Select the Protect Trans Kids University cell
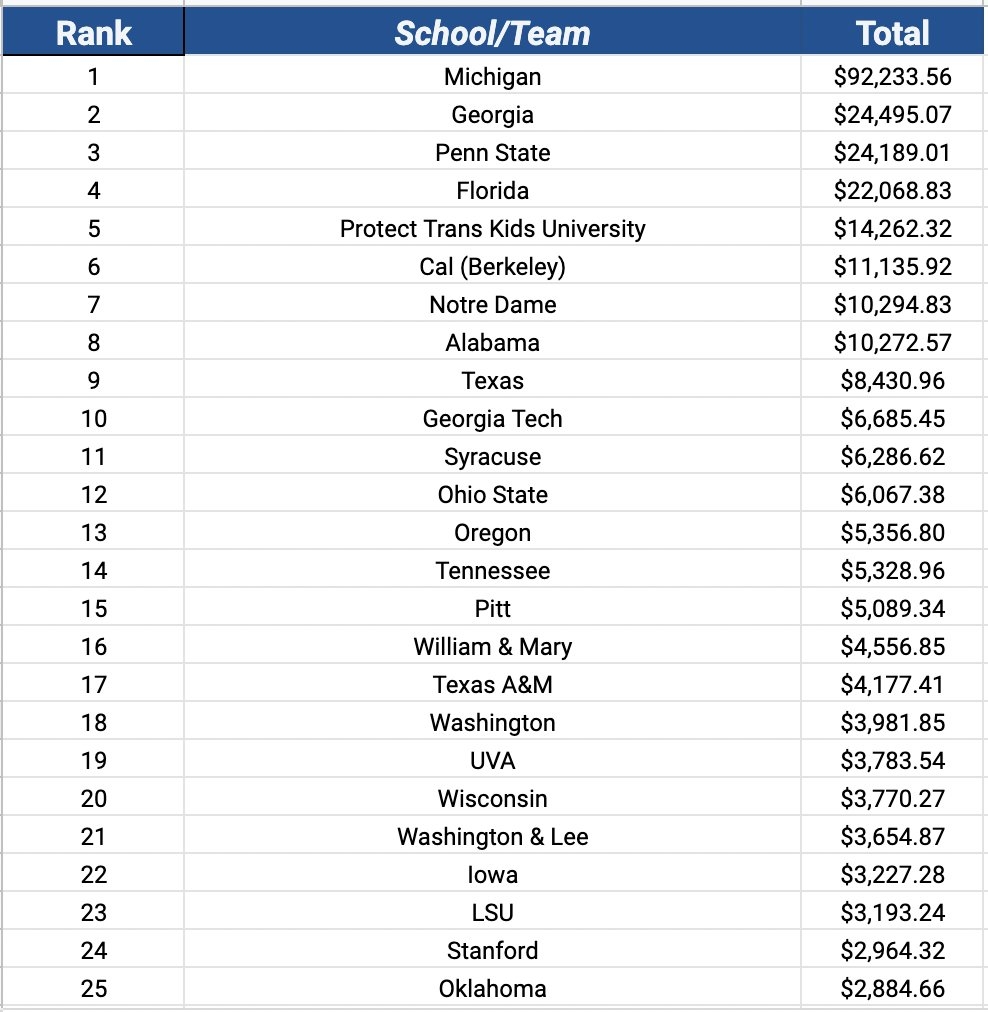This screenshot has height=1012, width=988. coord(492,229)
